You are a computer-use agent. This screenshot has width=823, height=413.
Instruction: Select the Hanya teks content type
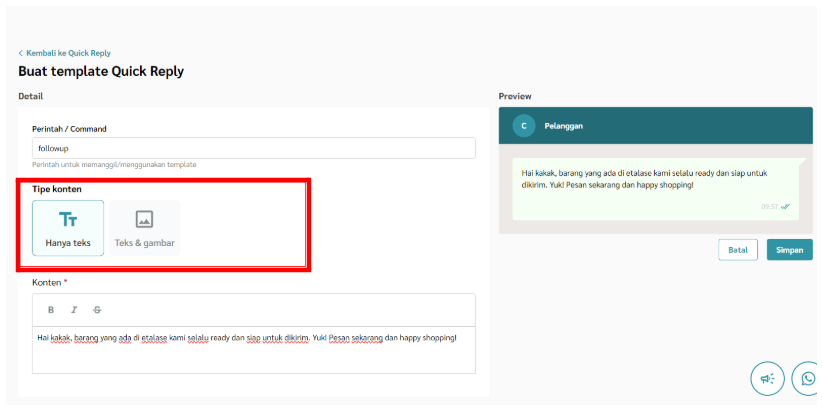click(68, 228)
